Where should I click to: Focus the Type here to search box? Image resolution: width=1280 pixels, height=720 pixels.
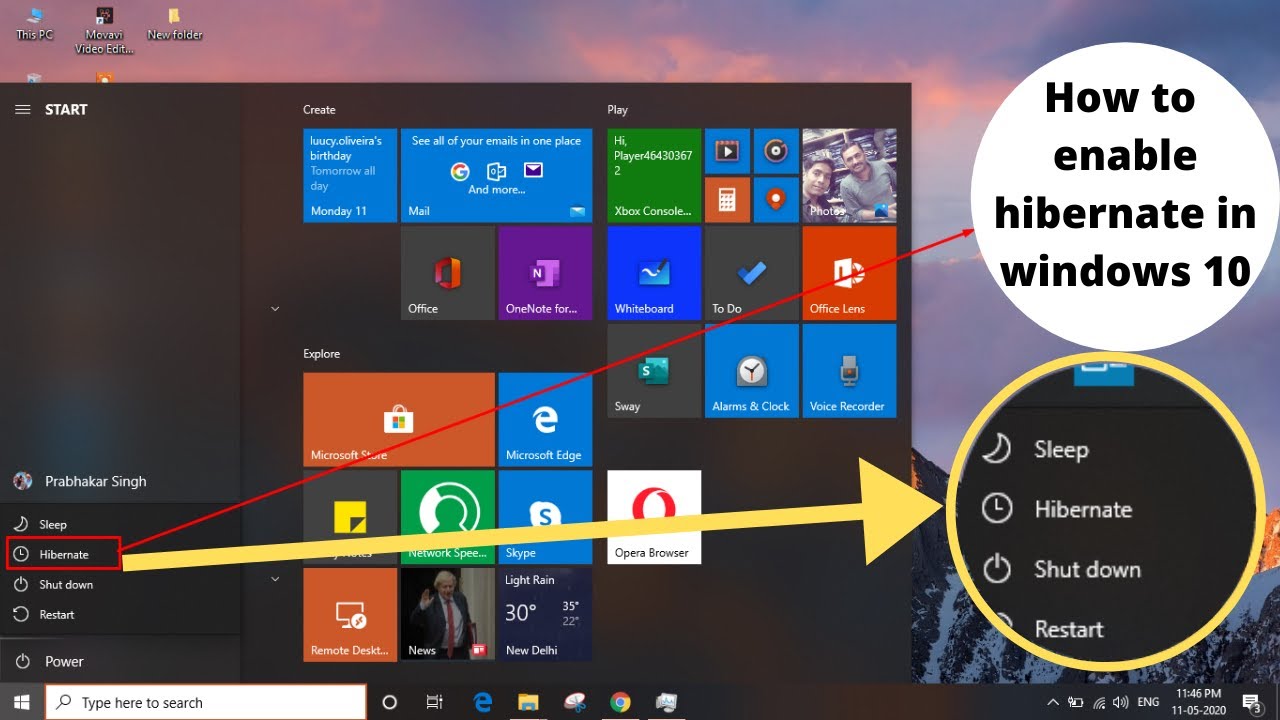[x=206, y=702]
